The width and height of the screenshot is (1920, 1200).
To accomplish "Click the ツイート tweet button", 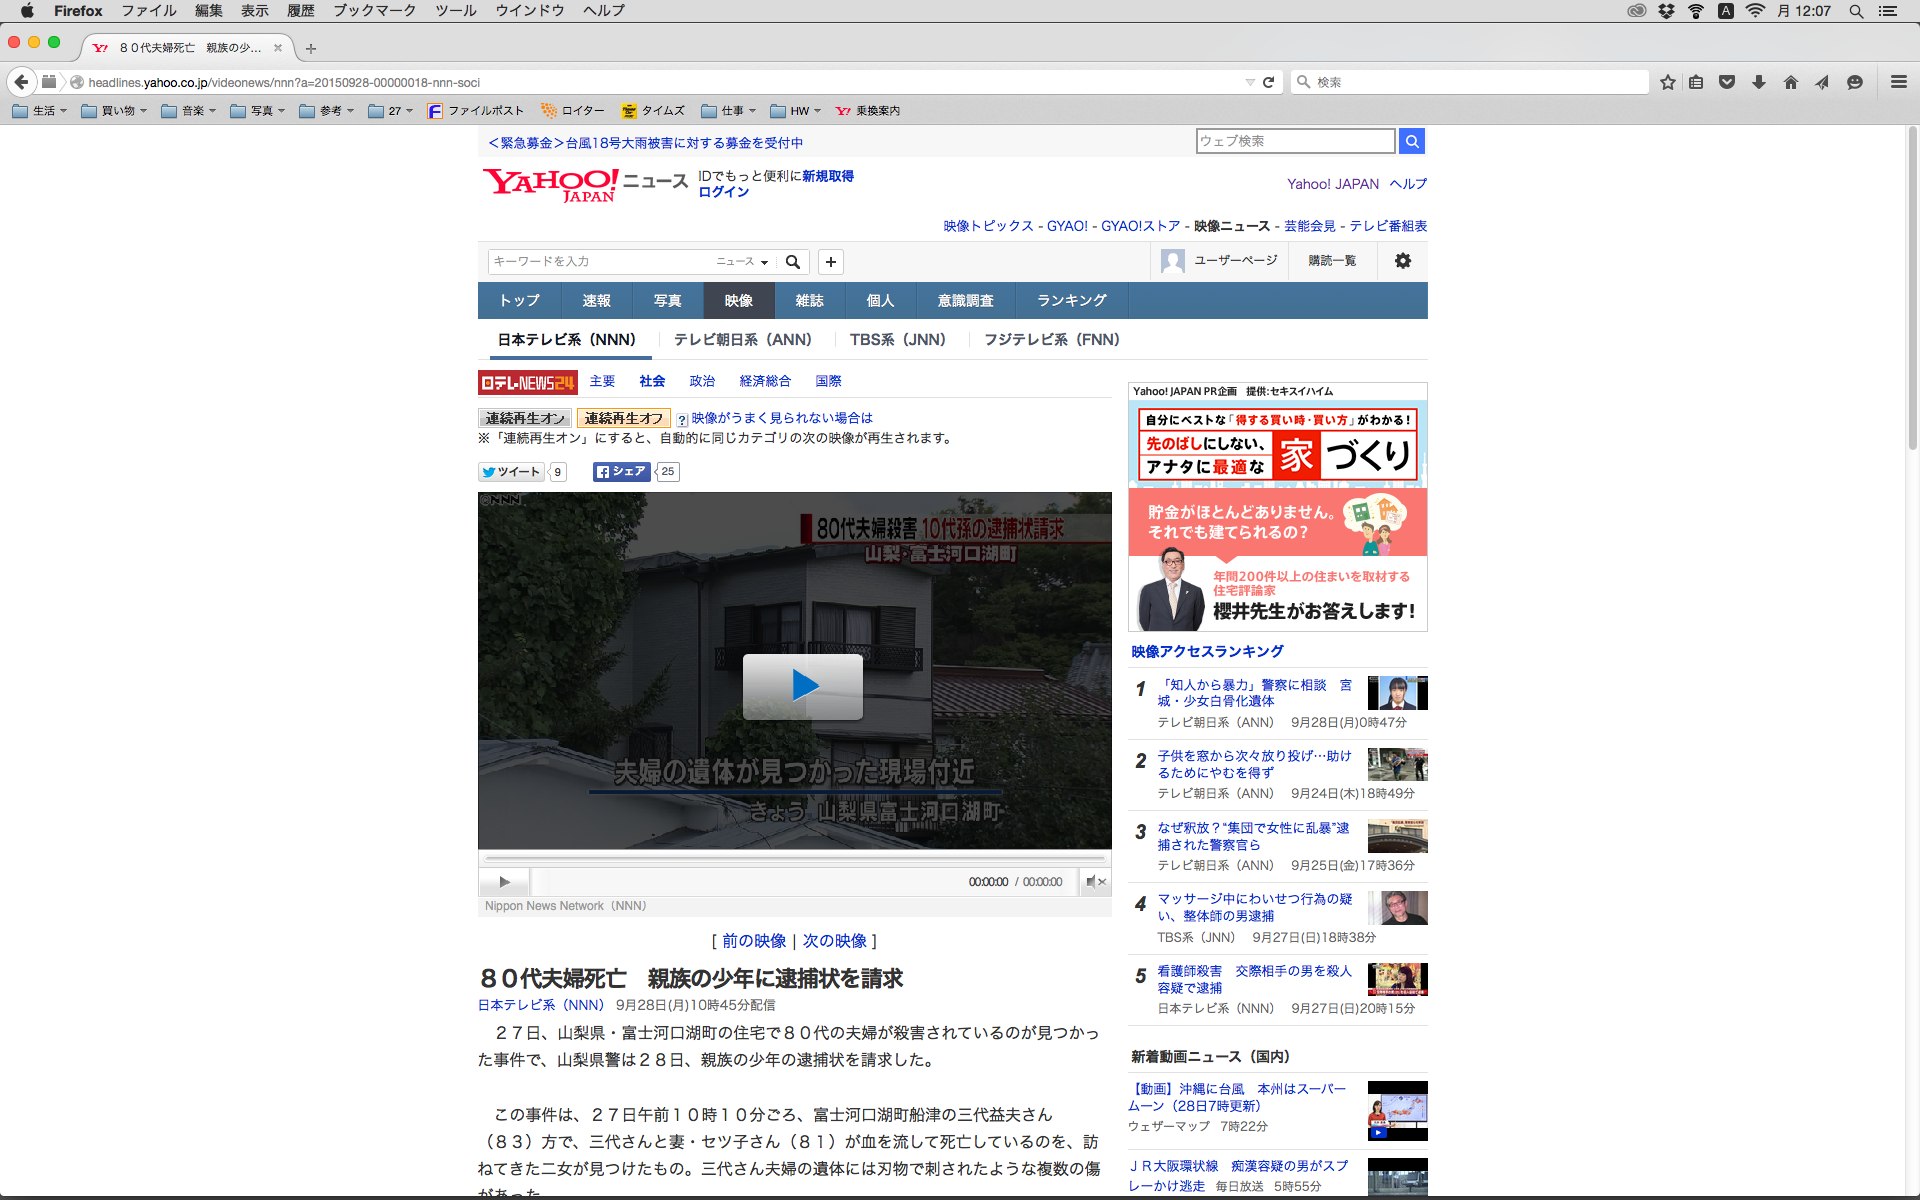I will (512, 472).
